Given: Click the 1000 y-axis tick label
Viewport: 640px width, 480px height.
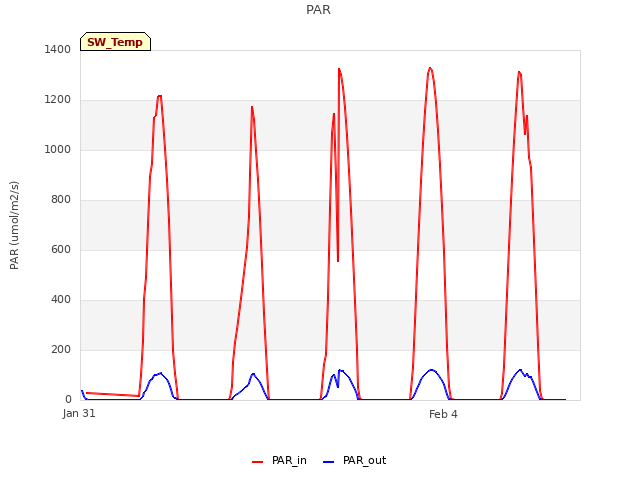Looking at the screenshot, I should coord(58,149).
